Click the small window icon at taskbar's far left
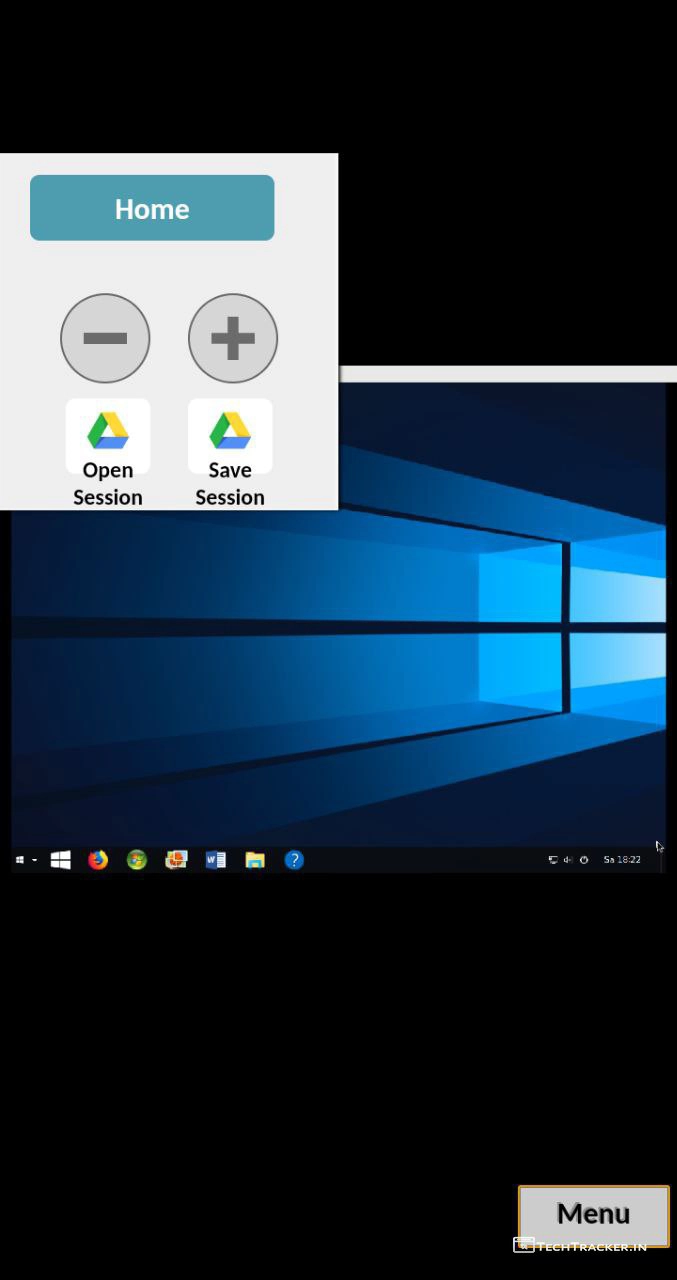The height and width of the screenshot is (1280, 677). pos(20,860)
